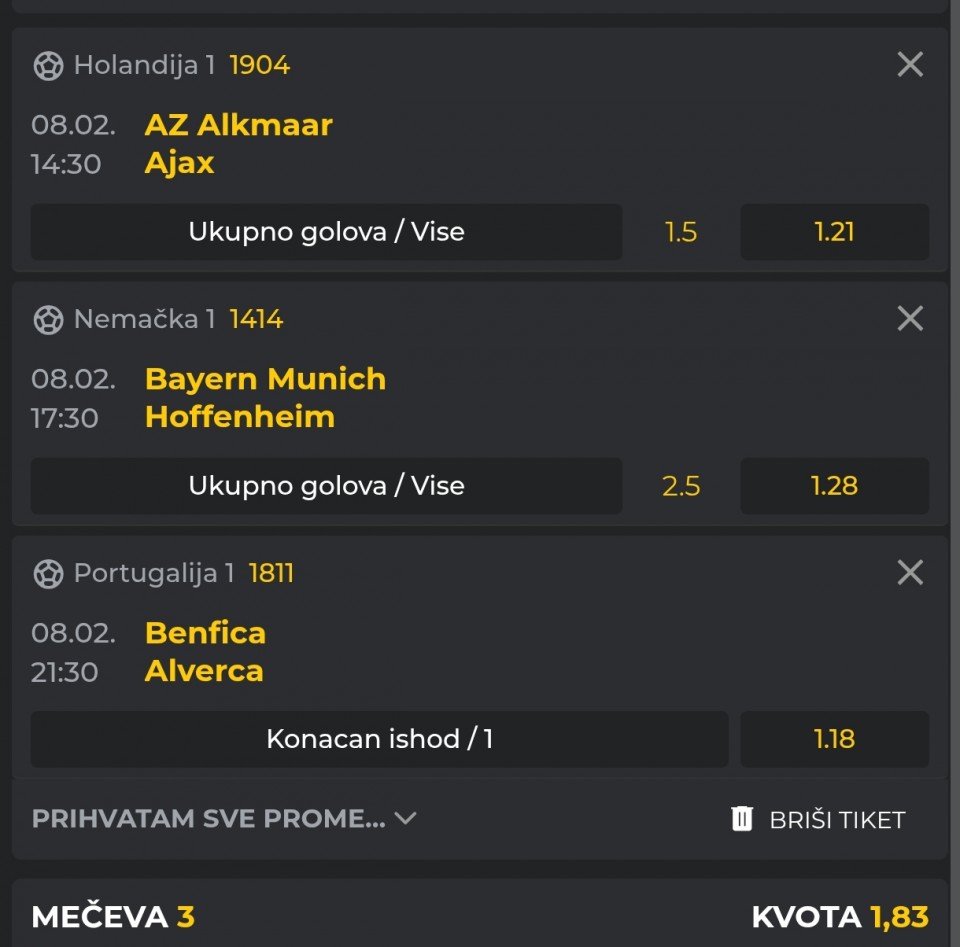960x947 pixels.
Task: Open Ukupno golova / Vise for Bayern Munich
Action: 326,486
